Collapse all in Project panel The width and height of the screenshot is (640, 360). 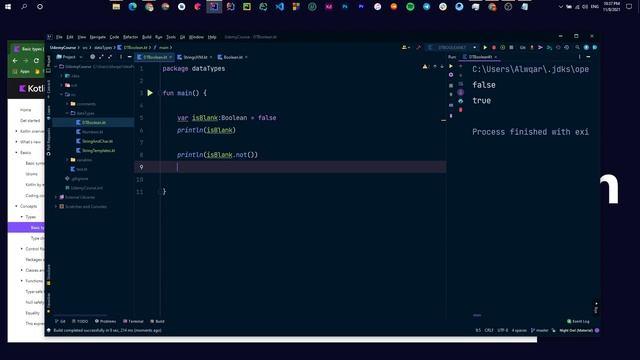110,57
